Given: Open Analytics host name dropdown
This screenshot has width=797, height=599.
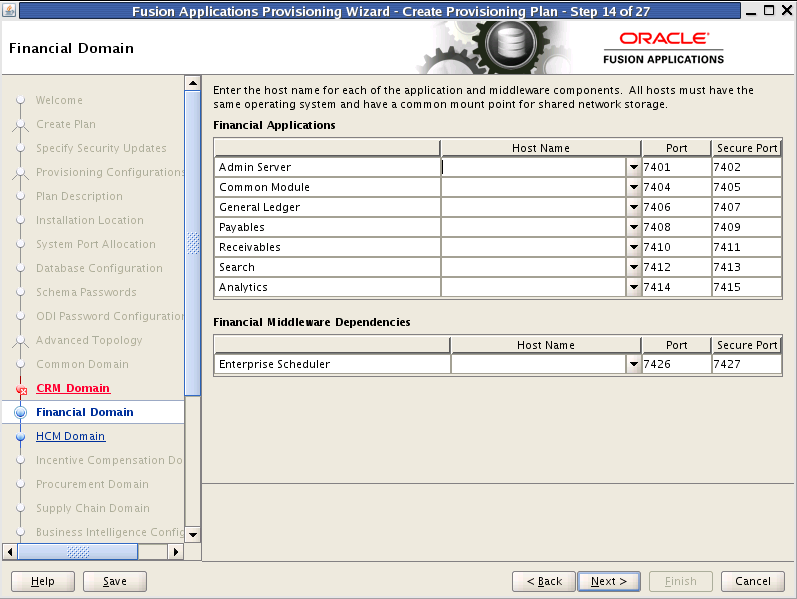Looking at the screenshot, I should pyautogui.click(x=633, y=287).
